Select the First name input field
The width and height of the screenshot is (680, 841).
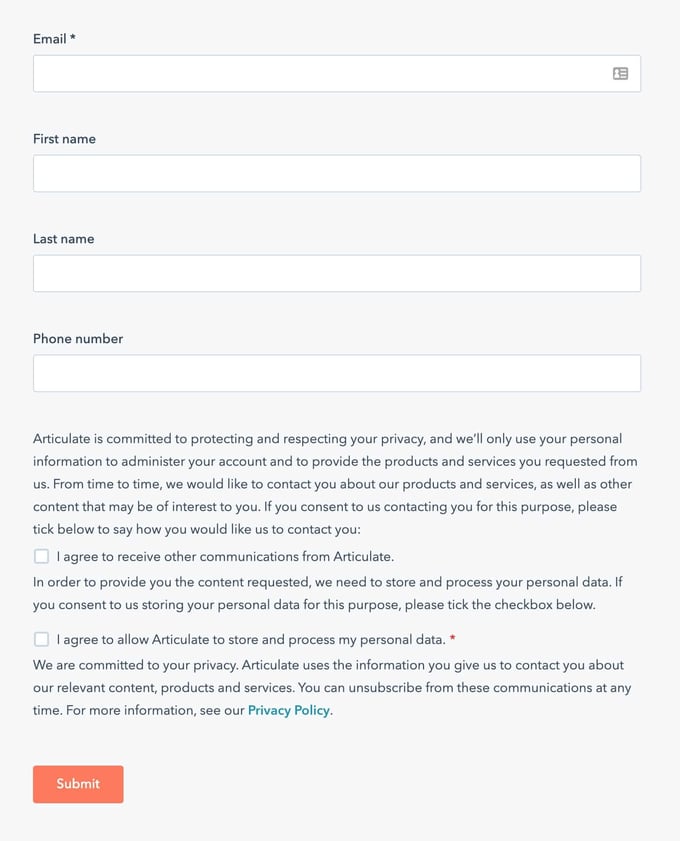click(x=300, y=173)
